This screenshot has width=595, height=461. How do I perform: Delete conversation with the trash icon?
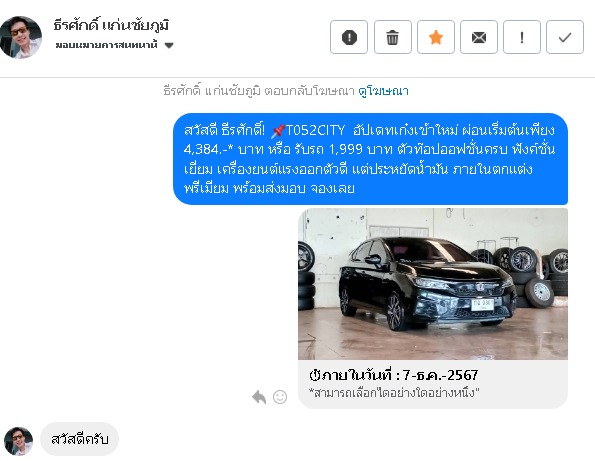pyautogui.click(x=392, y=37)
